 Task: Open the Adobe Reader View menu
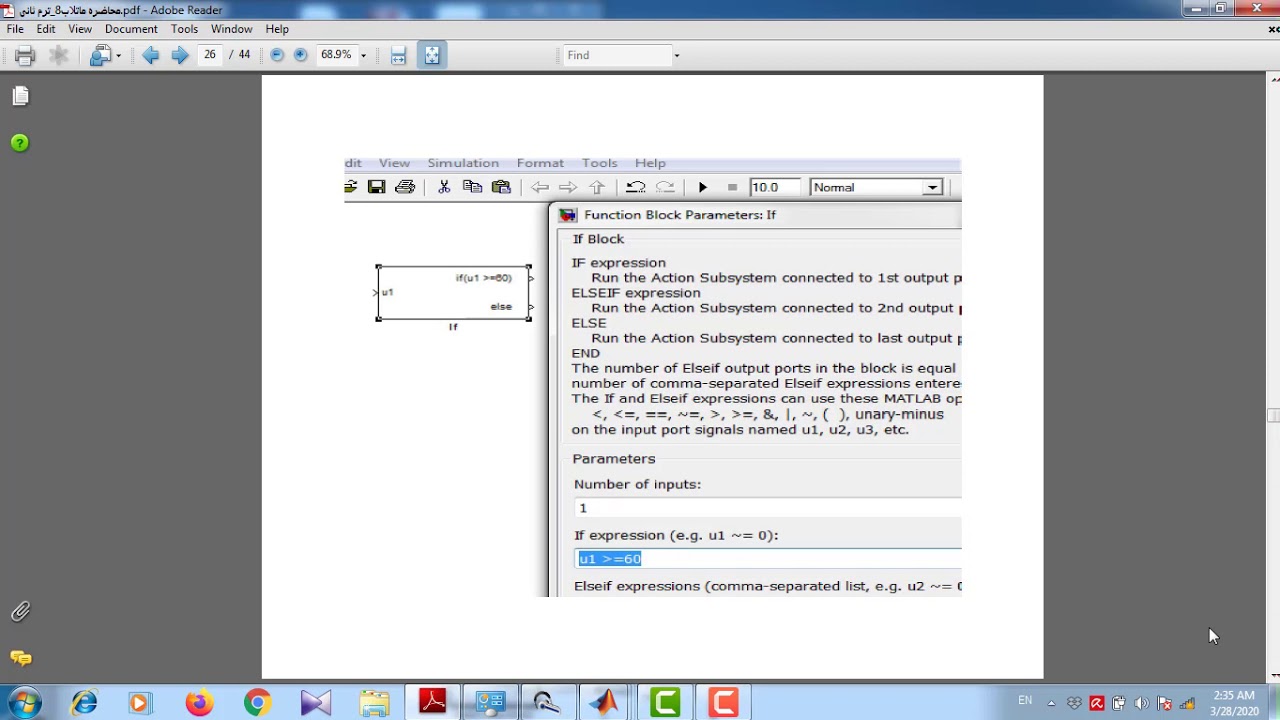[80, 29]
